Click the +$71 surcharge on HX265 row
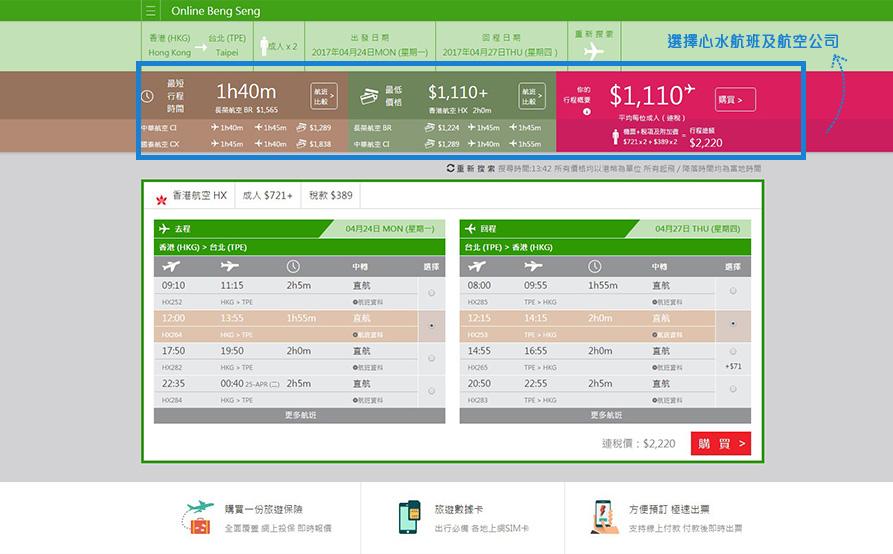The height and width of the screenshot is (554, 893). tap(733, 366)
